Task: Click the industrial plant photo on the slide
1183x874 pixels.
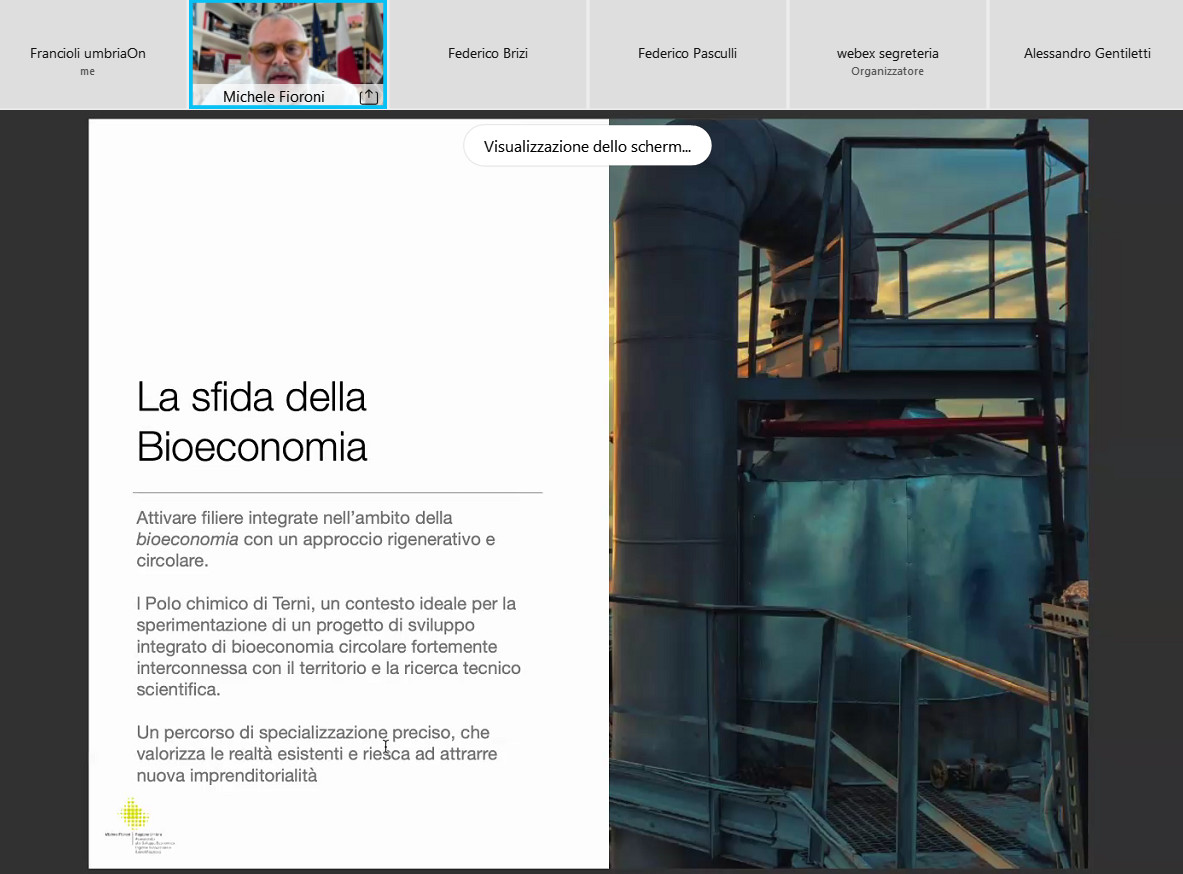Action: tap(849, 494)
